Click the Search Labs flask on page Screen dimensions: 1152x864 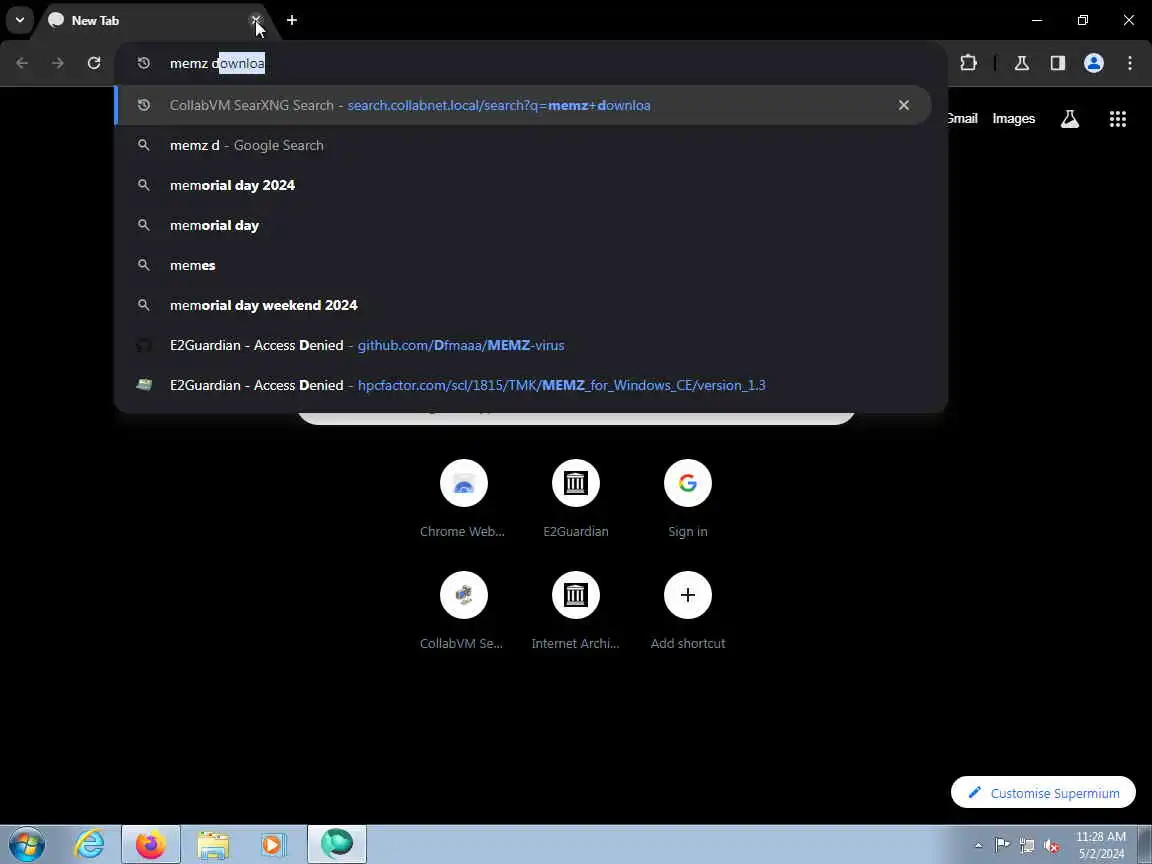(1070, 118)
